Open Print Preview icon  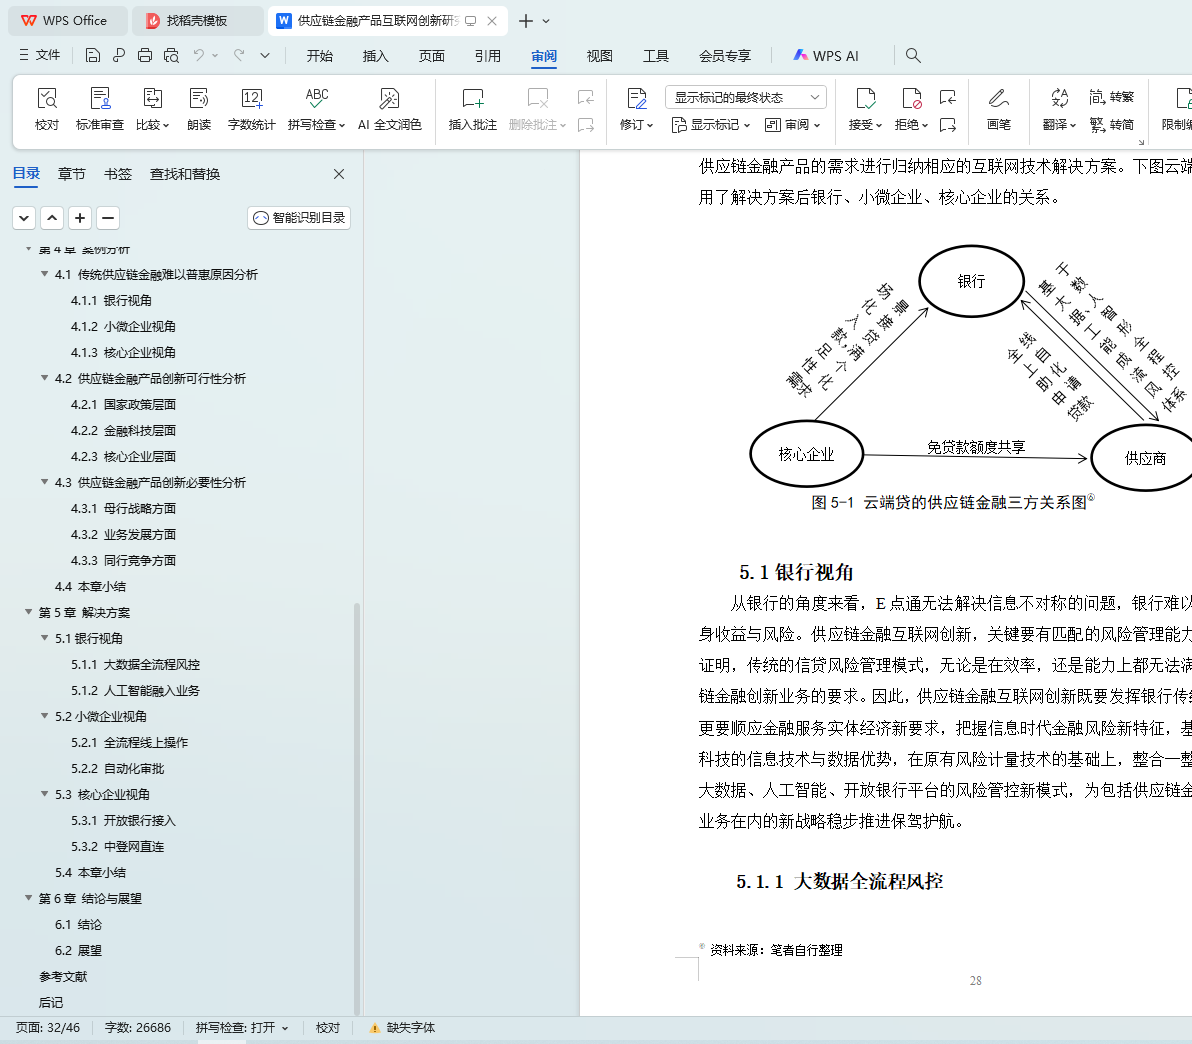(171, 55)
